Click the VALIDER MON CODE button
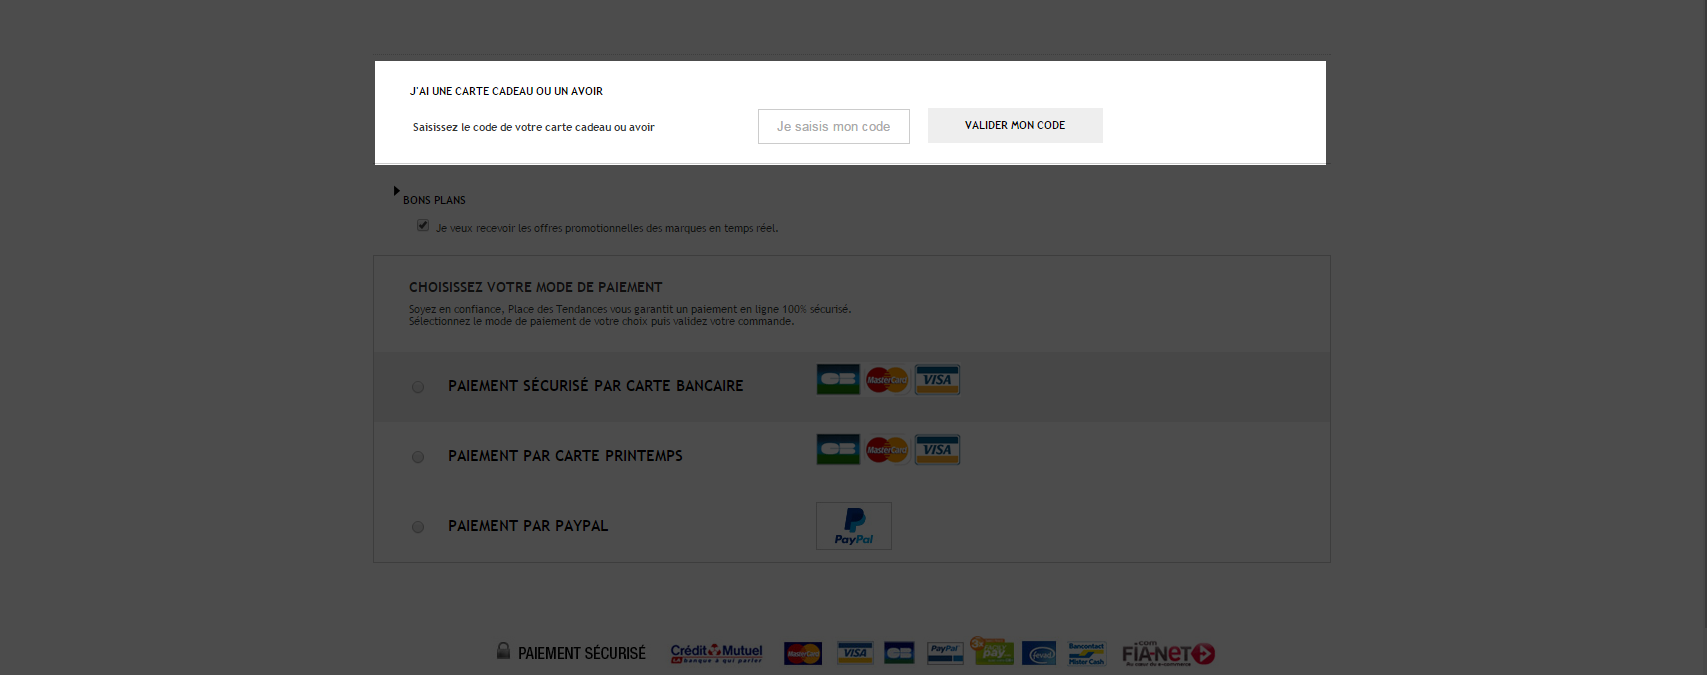The width and height of the screenshot is (1707, 675). click(1015, 125)
